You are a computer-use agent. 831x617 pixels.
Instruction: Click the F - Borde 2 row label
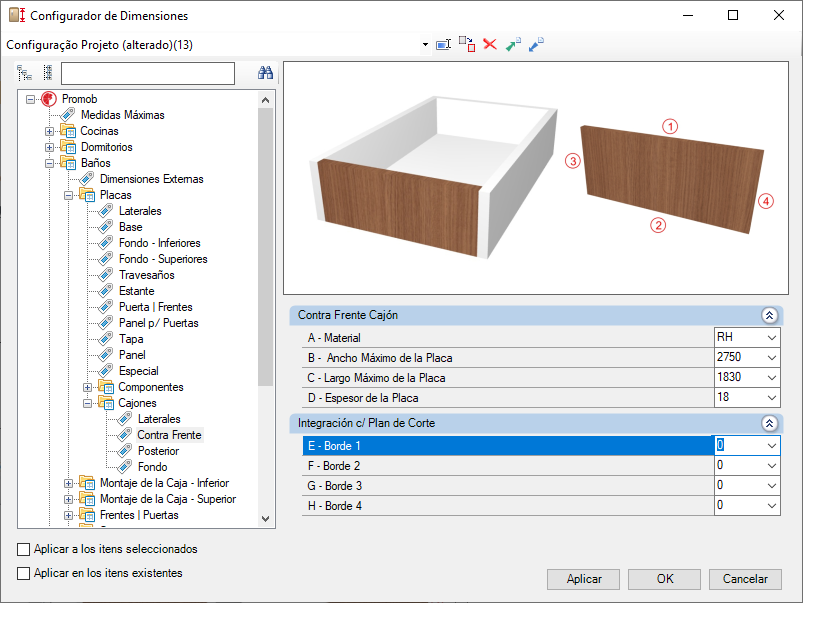point(334,466)
